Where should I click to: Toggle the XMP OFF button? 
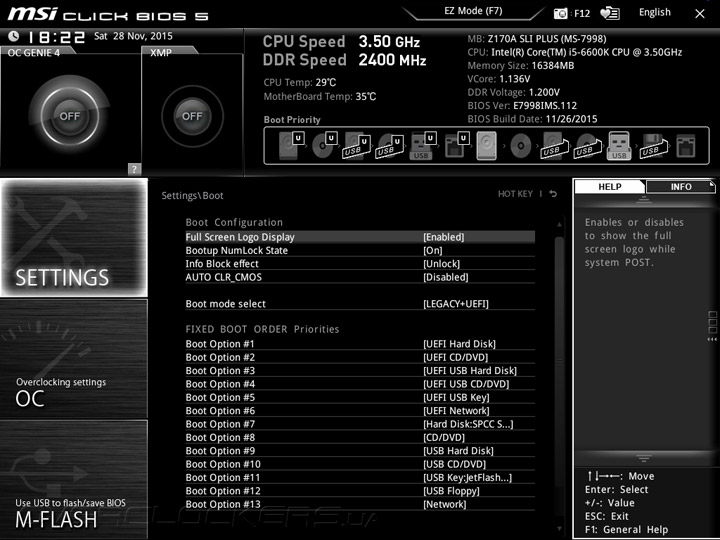pyautogui.click(x=192, y=116)
